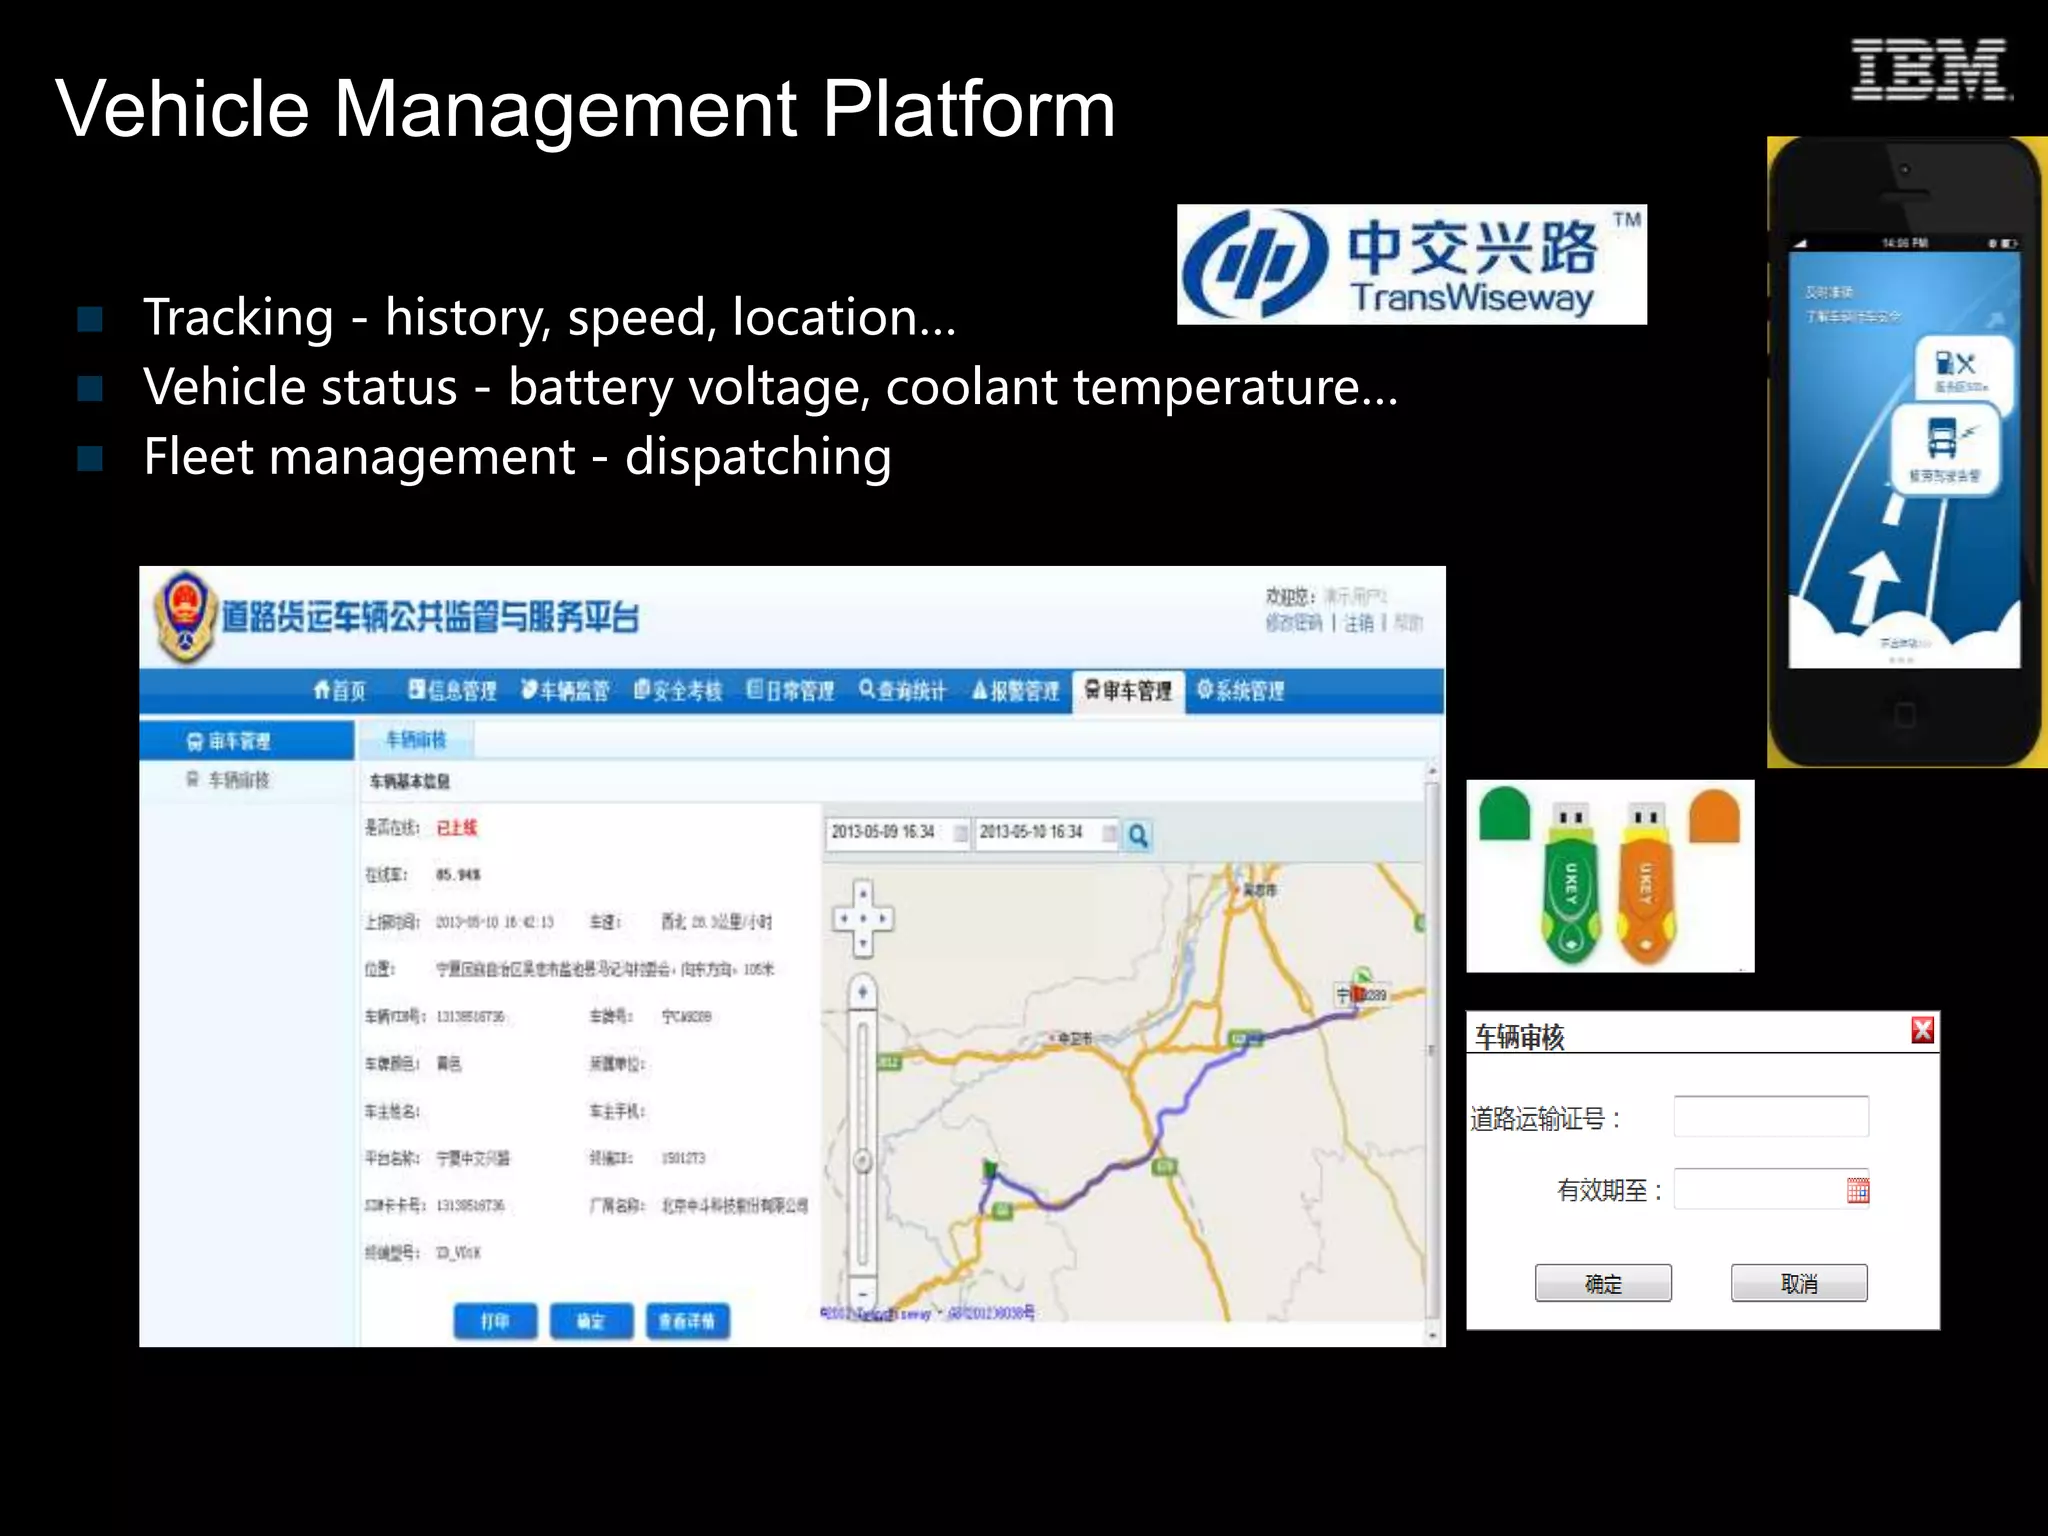Image resolution: width=2048 pixels, height=1536 pixels.
Task: Click the red vehicle marker at route end
Action: coord(1359,993)
